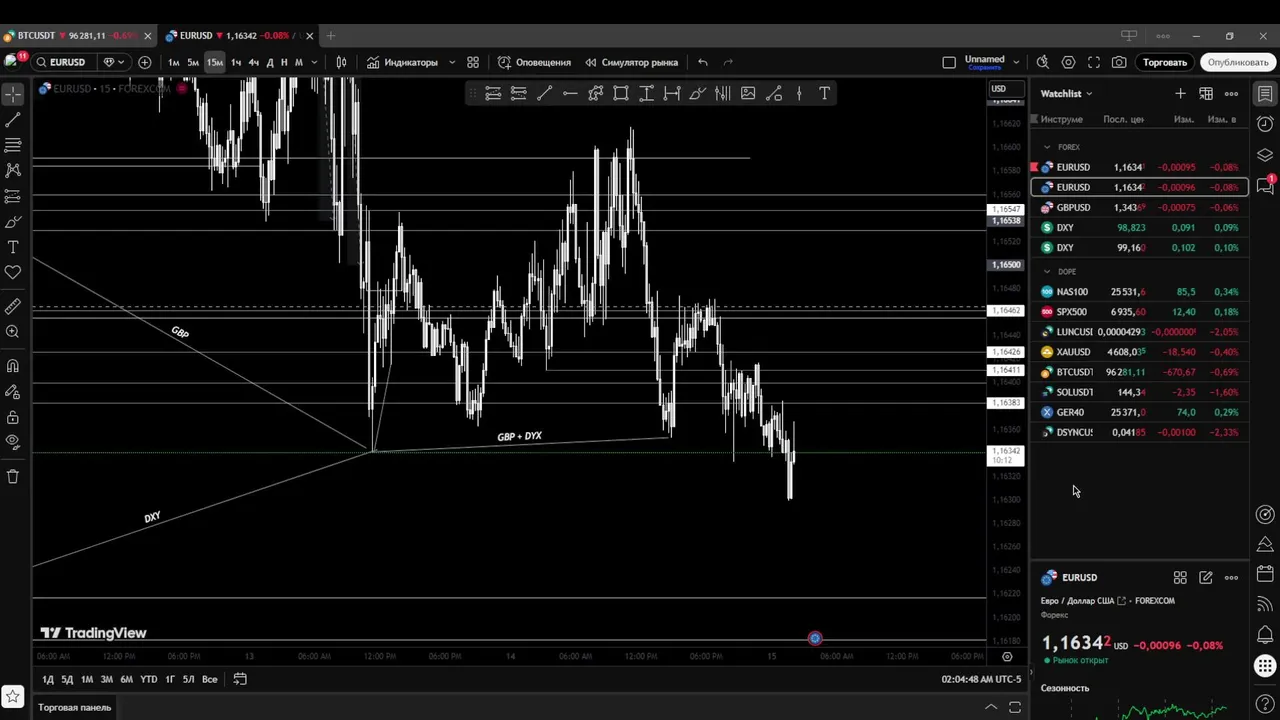Screen dimensions: 1280x720
Task: Collapse the FOREX watchlist section
Action: click(1047, 147)
